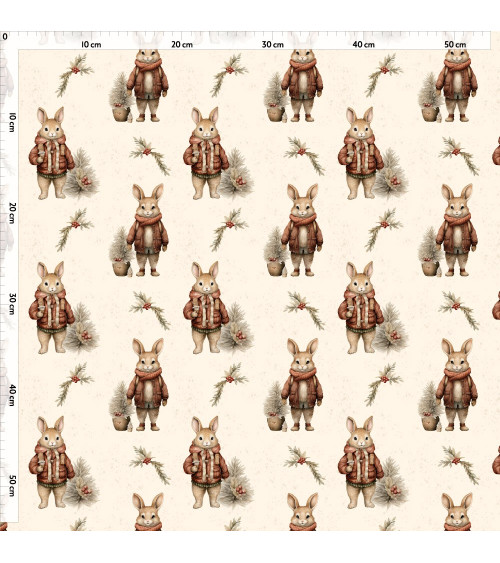Click the 50 cm label on left ruler

click(12, 486)
